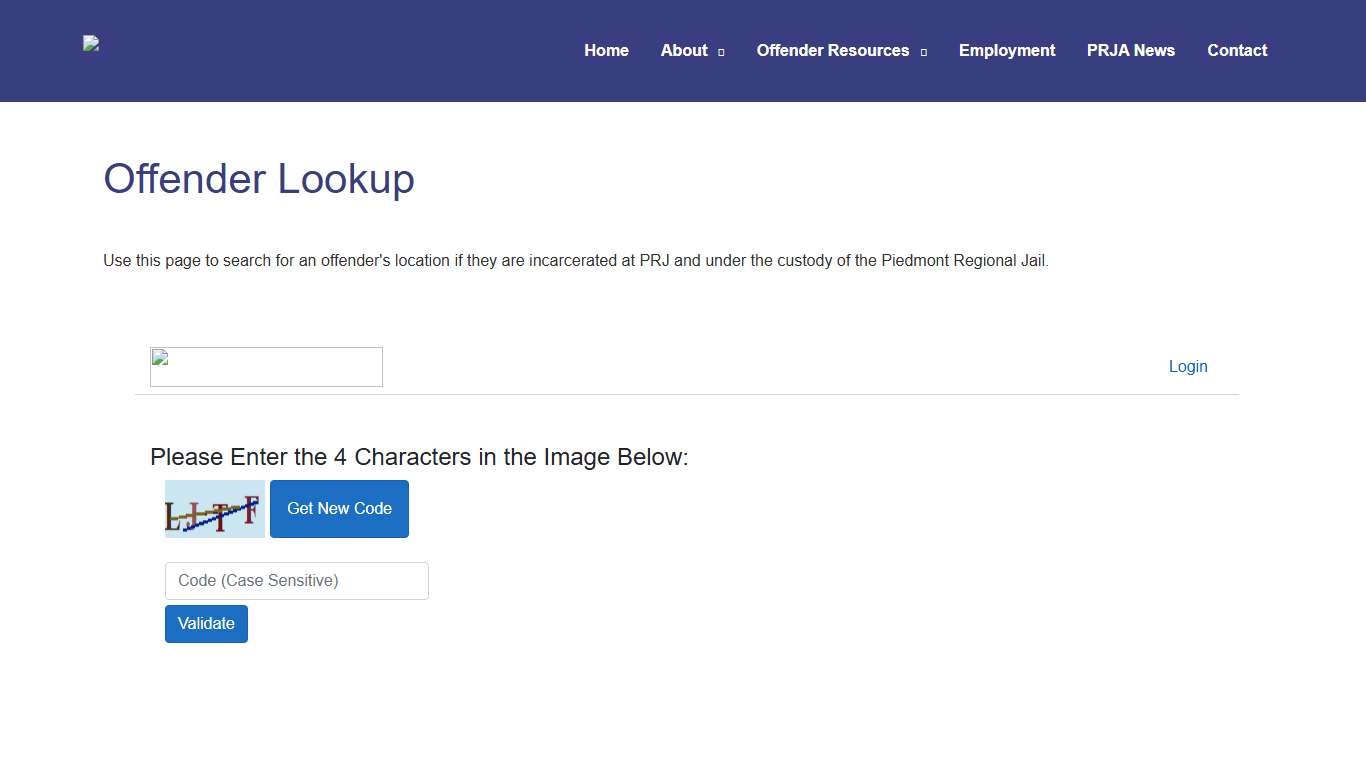Click the Login link
1366x768 pixels.
click(1188, 366)
